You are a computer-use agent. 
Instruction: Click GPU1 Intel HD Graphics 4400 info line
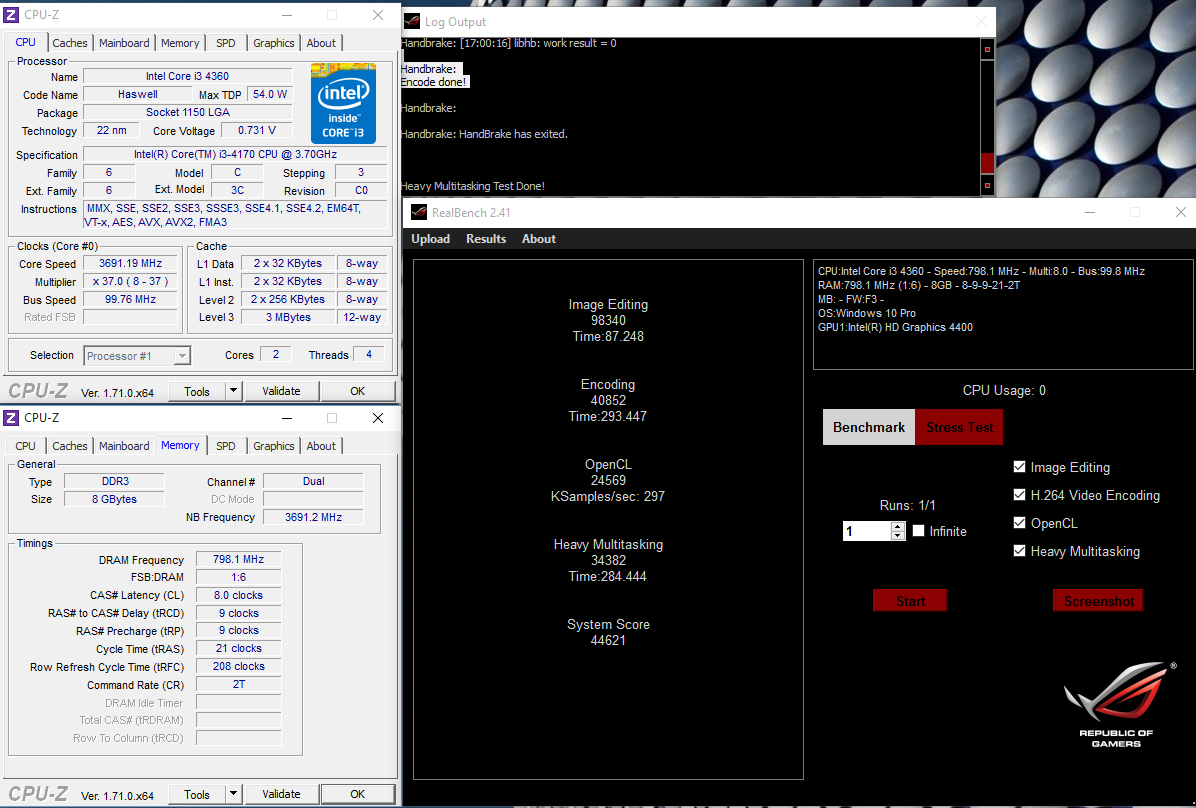895,327
